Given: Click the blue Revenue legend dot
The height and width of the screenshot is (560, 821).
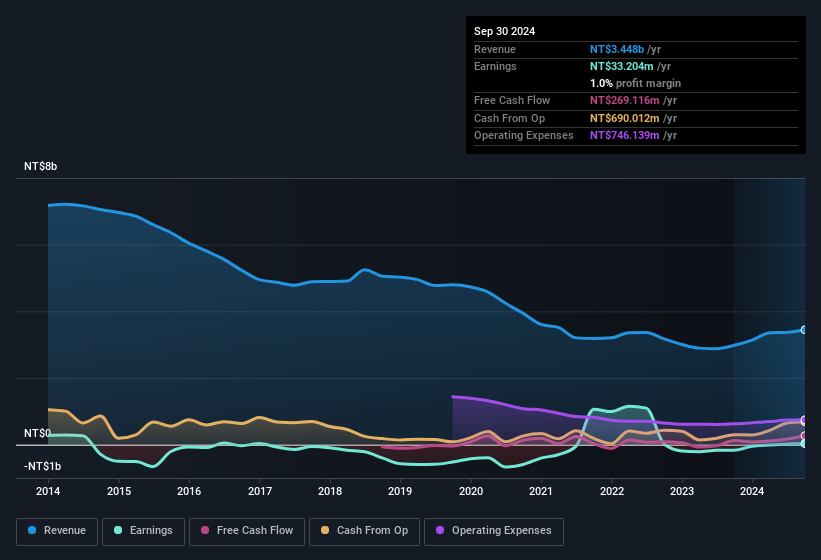Looking at the screenshot, I should (x=32, y=530).
